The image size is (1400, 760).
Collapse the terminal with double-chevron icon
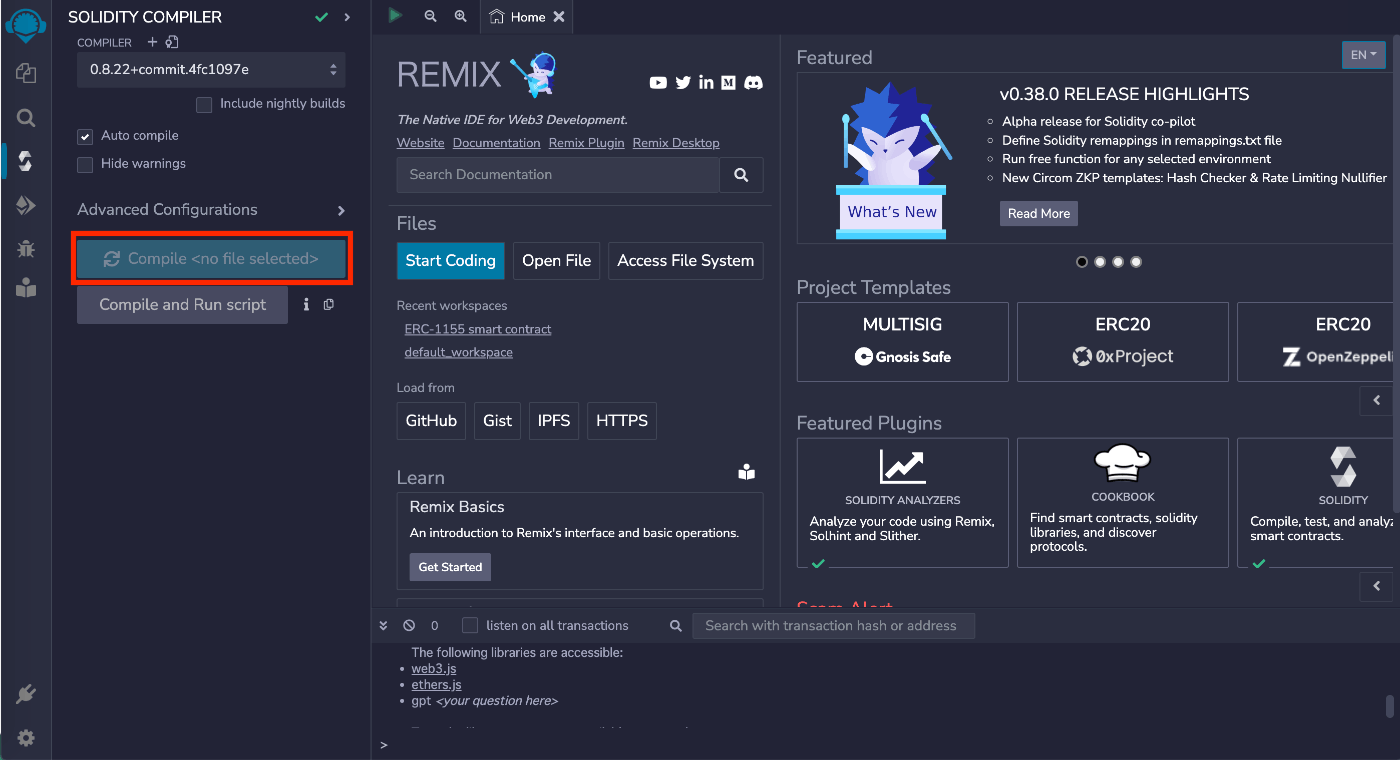(x=383, y=625)
